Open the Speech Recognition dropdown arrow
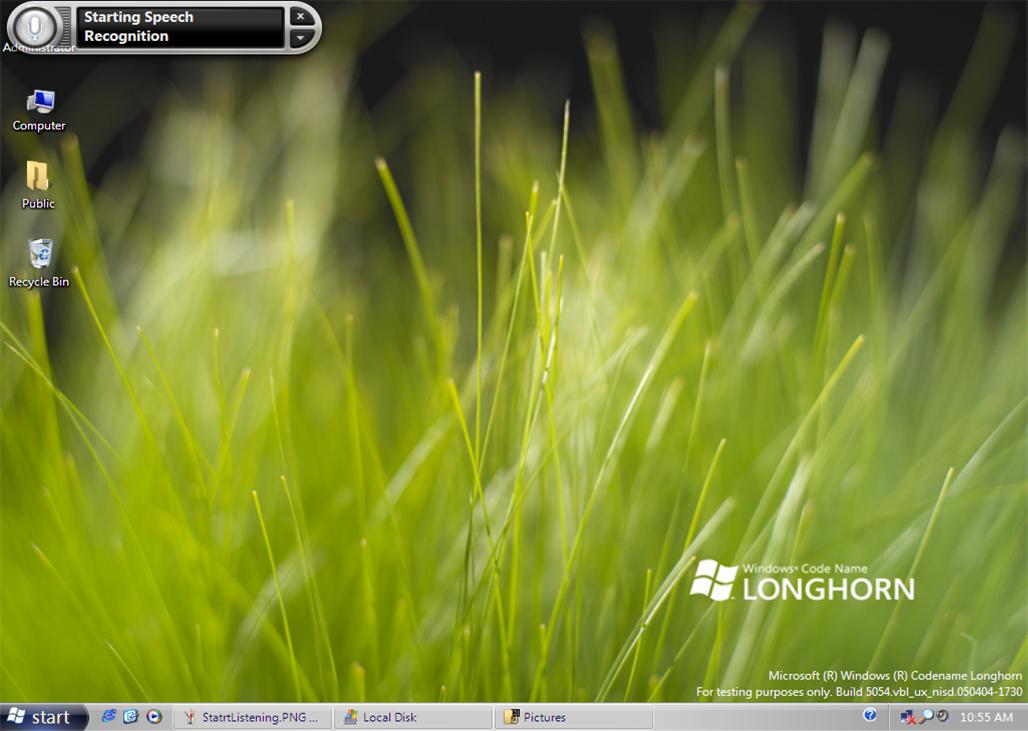Screen dimensions: 1028x731 click(x=301, y=38)
